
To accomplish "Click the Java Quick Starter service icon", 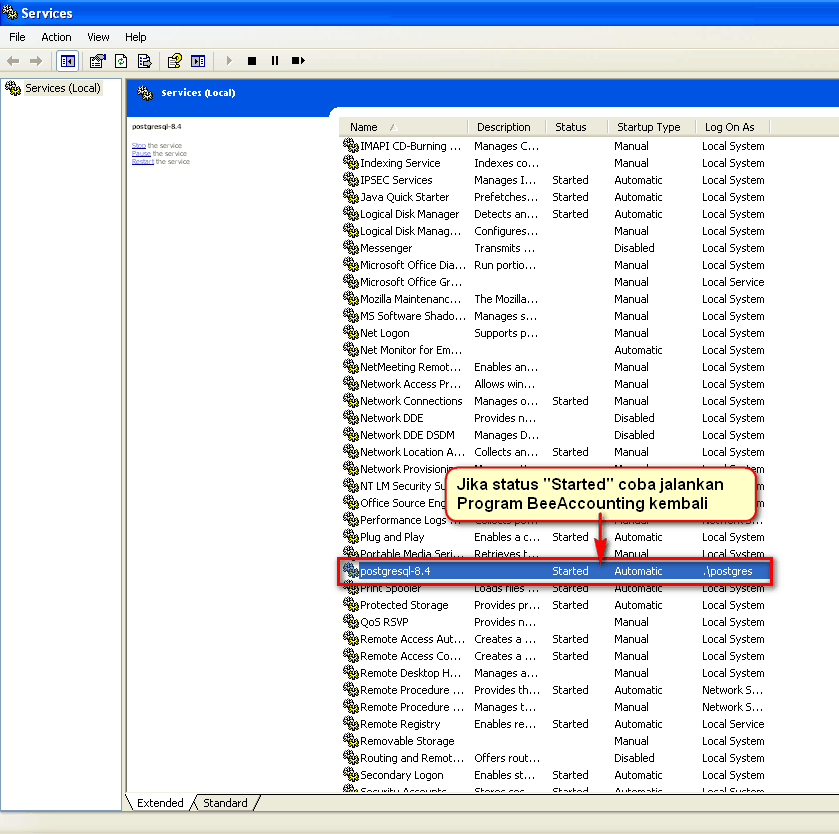I will (x=350, y=196).
